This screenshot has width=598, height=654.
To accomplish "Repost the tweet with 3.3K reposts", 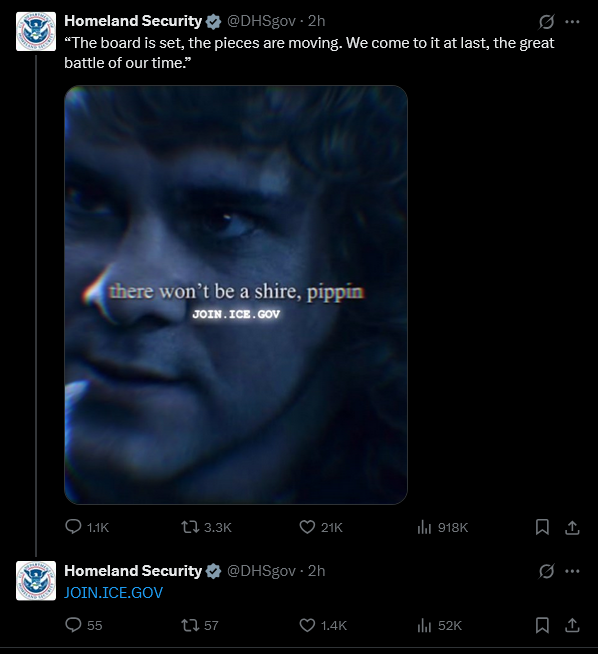I will click(206, 527).
